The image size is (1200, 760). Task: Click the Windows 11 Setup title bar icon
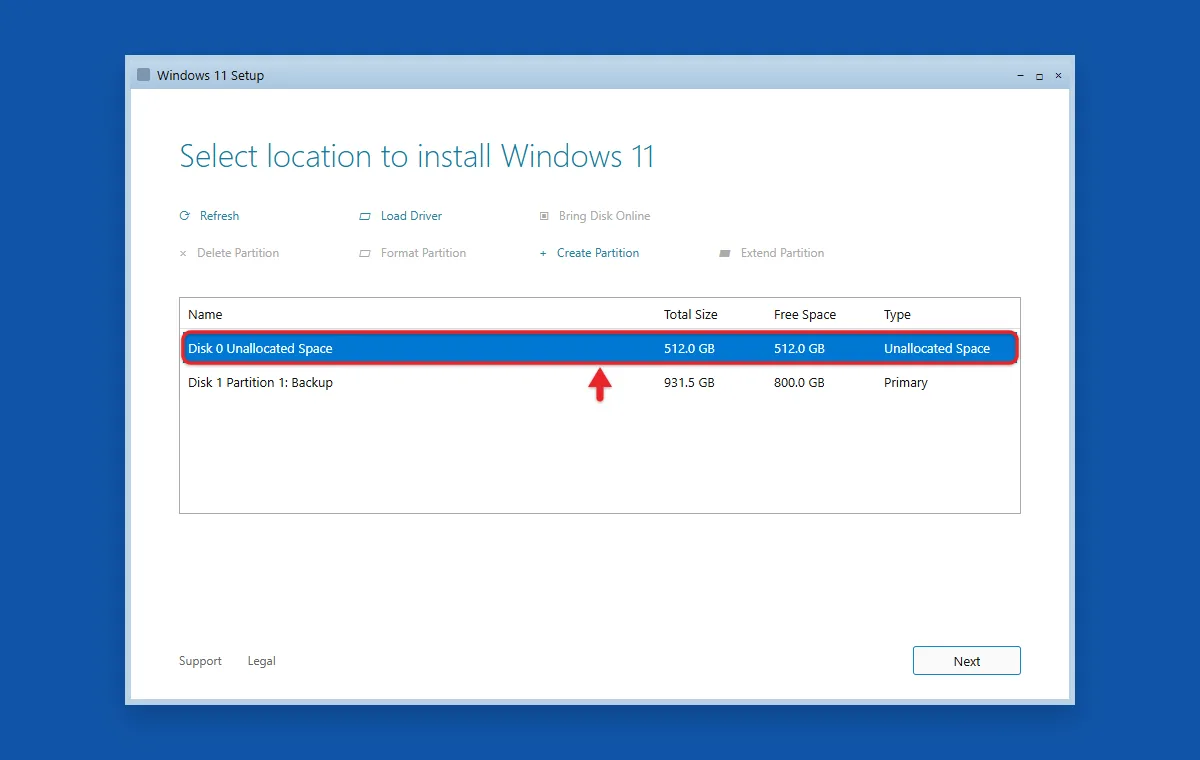pos(144,75)
